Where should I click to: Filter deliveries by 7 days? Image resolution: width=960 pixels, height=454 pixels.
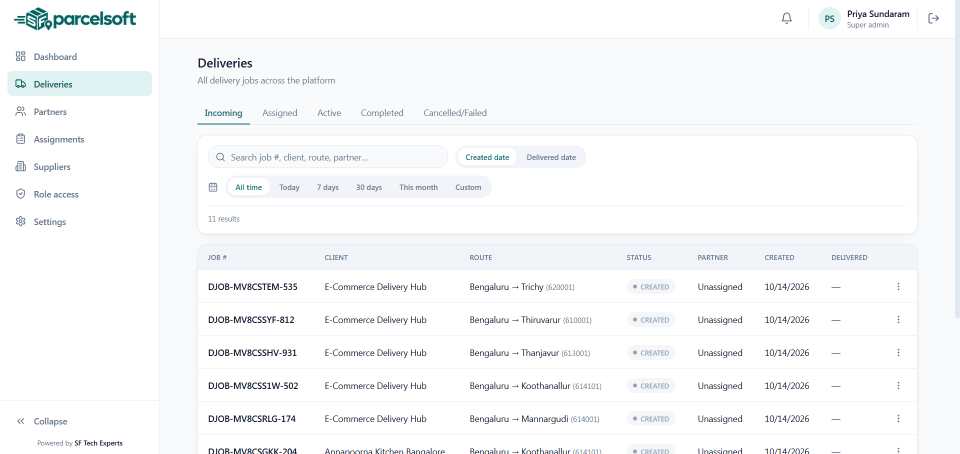pyautogui.click(x=328, y=187)
